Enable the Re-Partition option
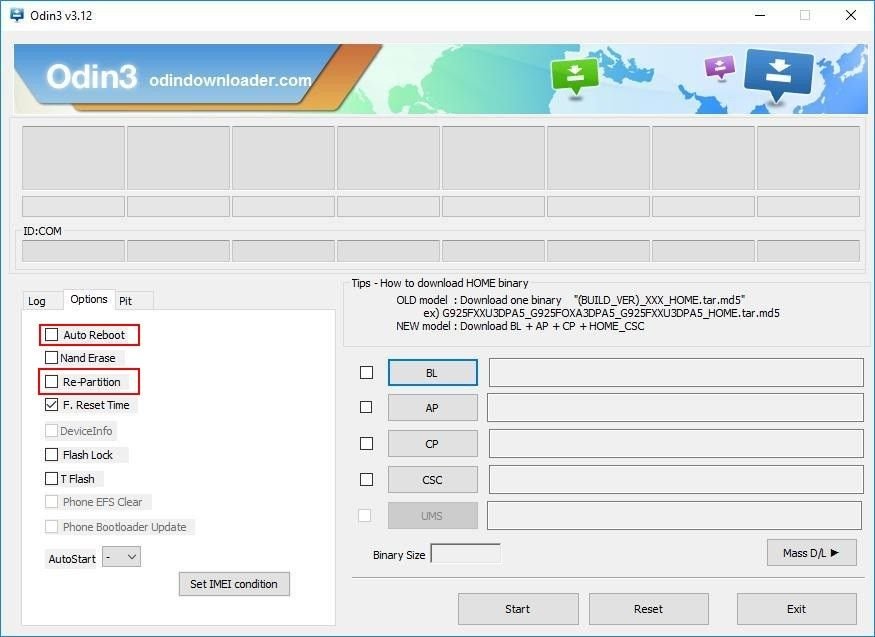 (51, 382)
